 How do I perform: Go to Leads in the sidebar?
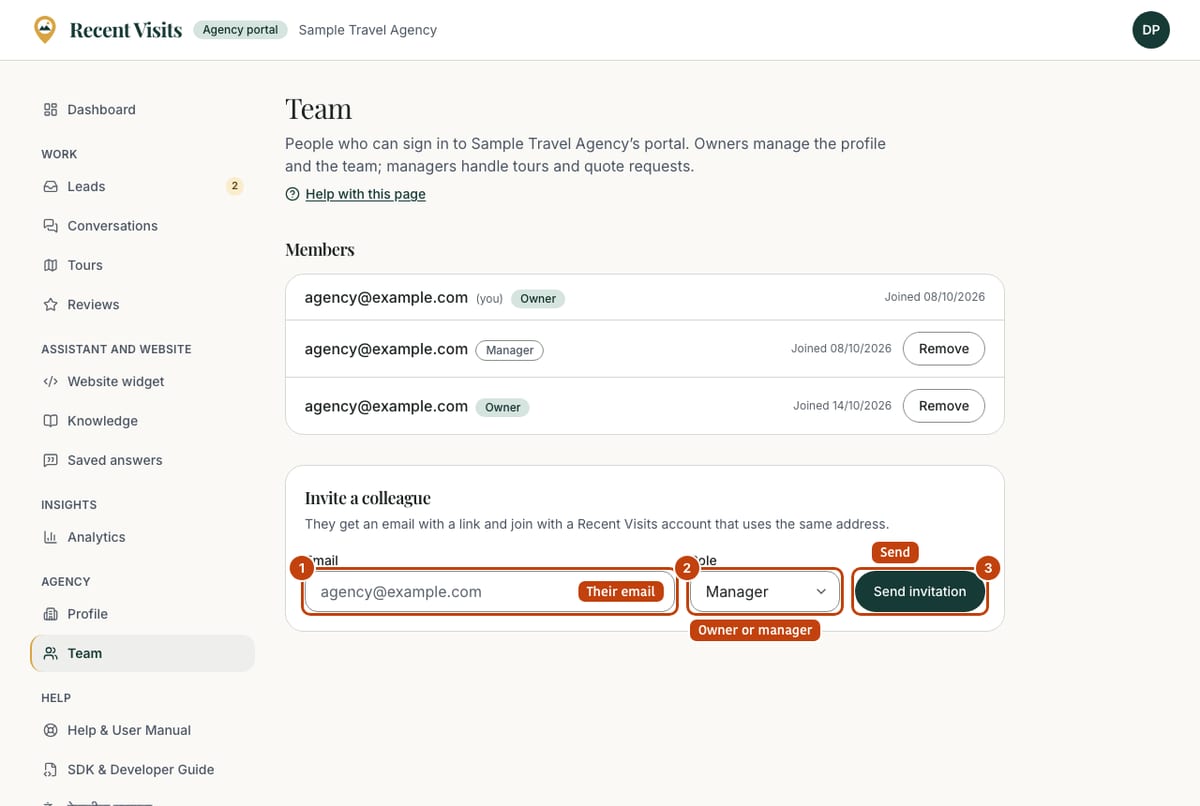[x=143, y=187]
